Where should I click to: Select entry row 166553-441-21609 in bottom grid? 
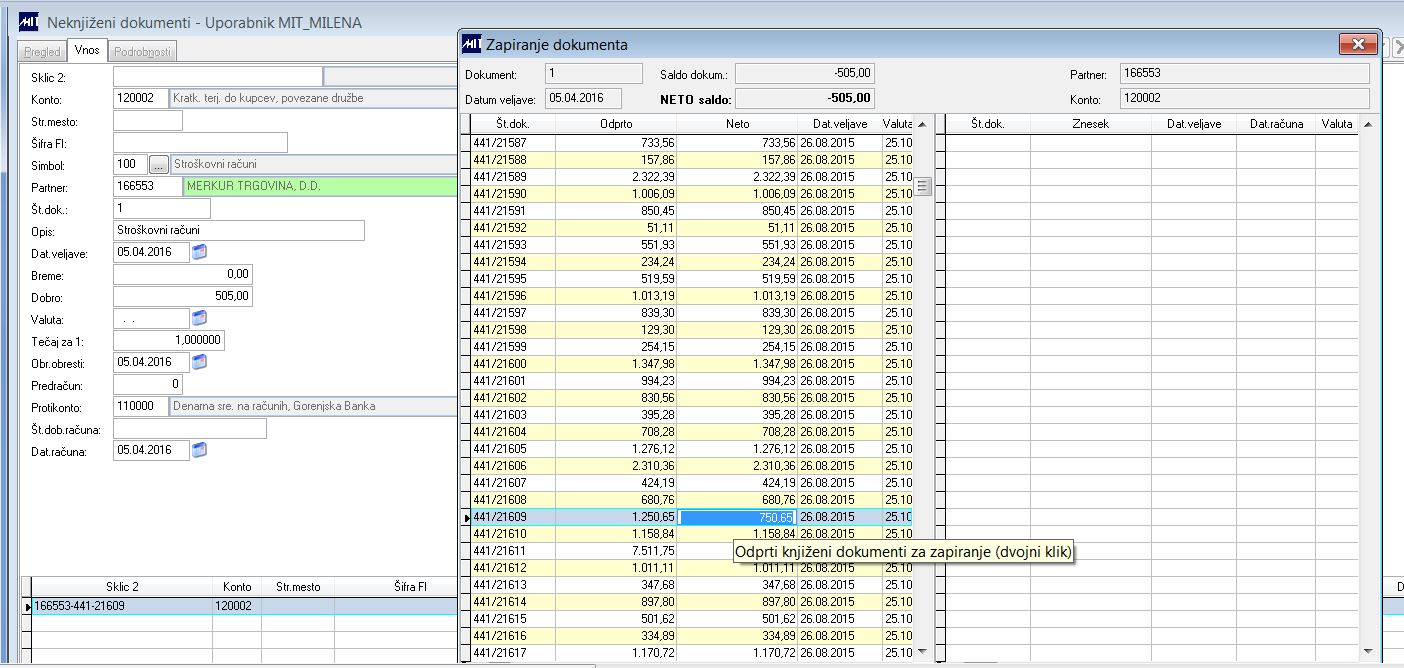pyautogui.click(x=120, y=606)
